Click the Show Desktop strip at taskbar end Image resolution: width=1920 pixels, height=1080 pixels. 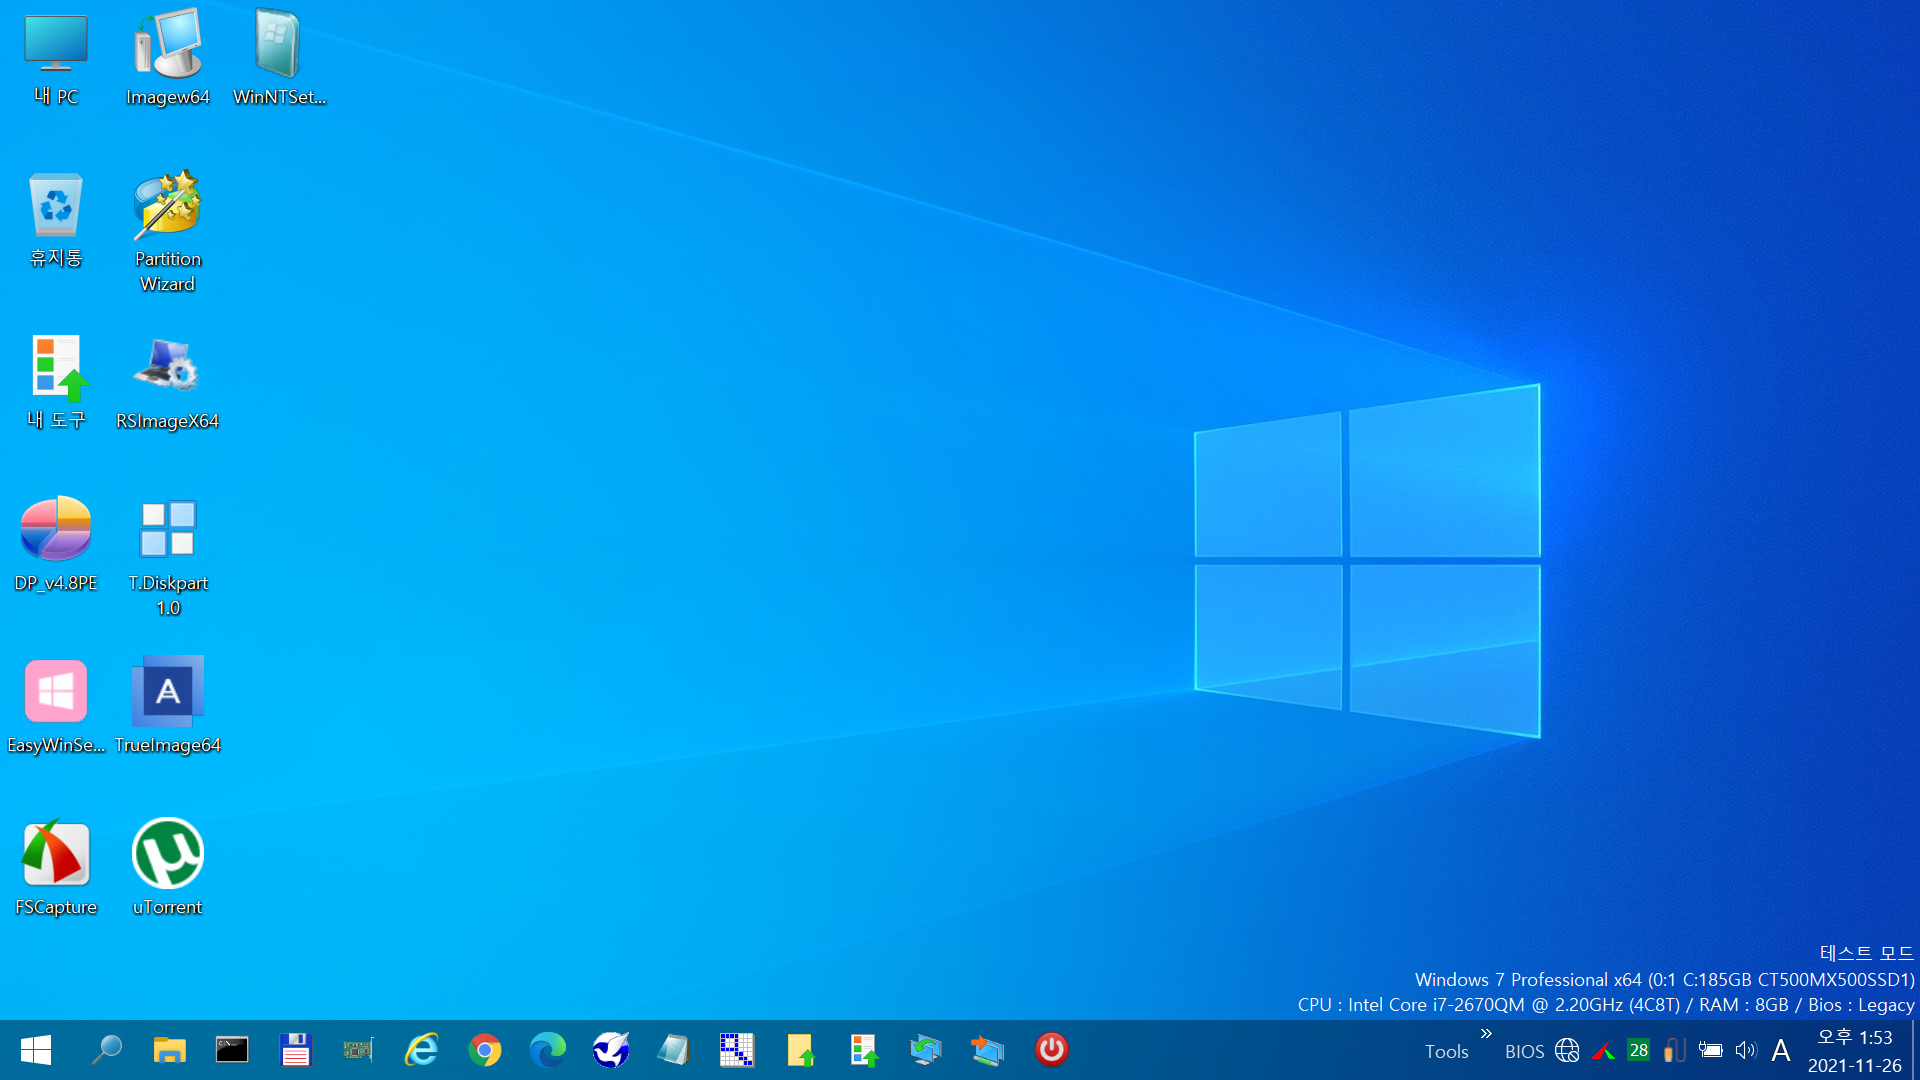tap(1915, 1050)
